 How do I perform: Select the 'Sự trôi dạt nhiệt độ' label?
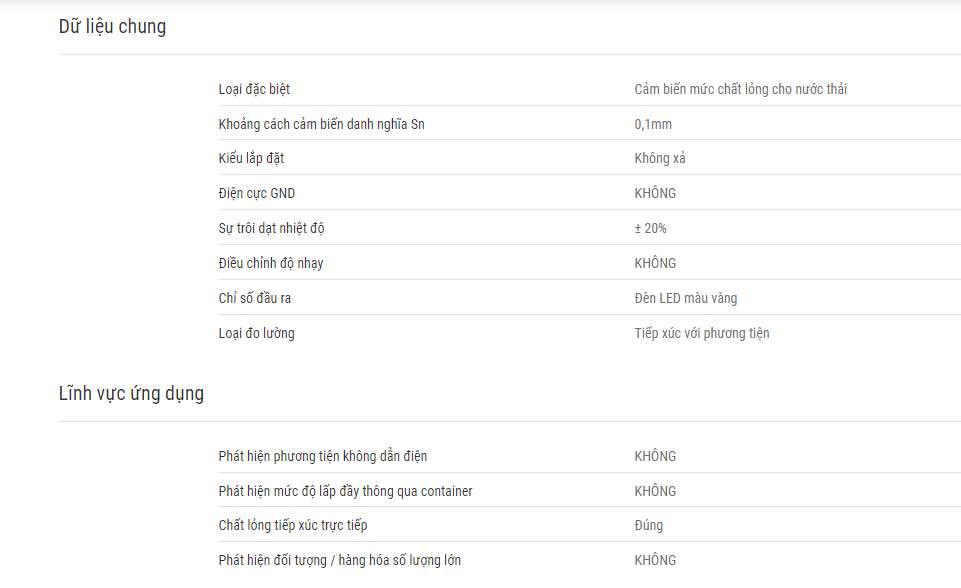point(272,229)
